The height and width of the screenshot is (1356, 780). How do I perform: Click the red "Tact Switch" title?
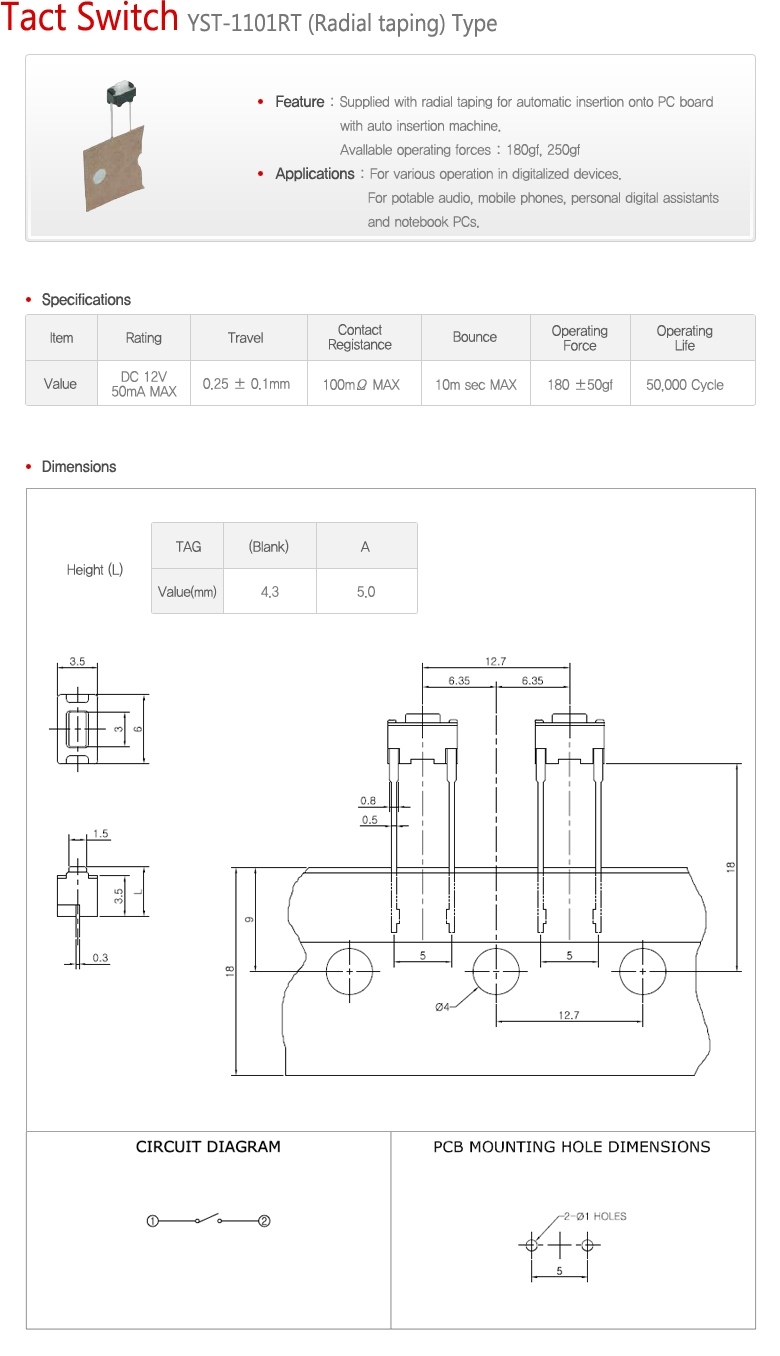pos(90,18)
